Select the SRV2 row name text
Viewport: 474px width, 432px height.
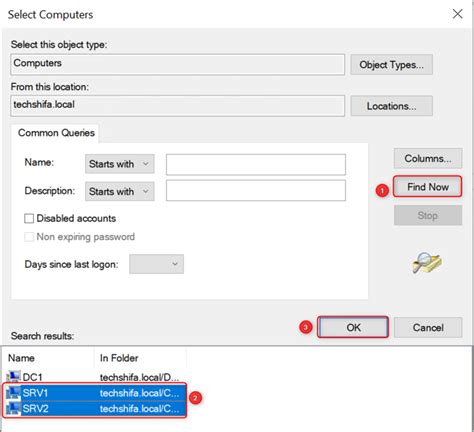(x=35, y=408)
